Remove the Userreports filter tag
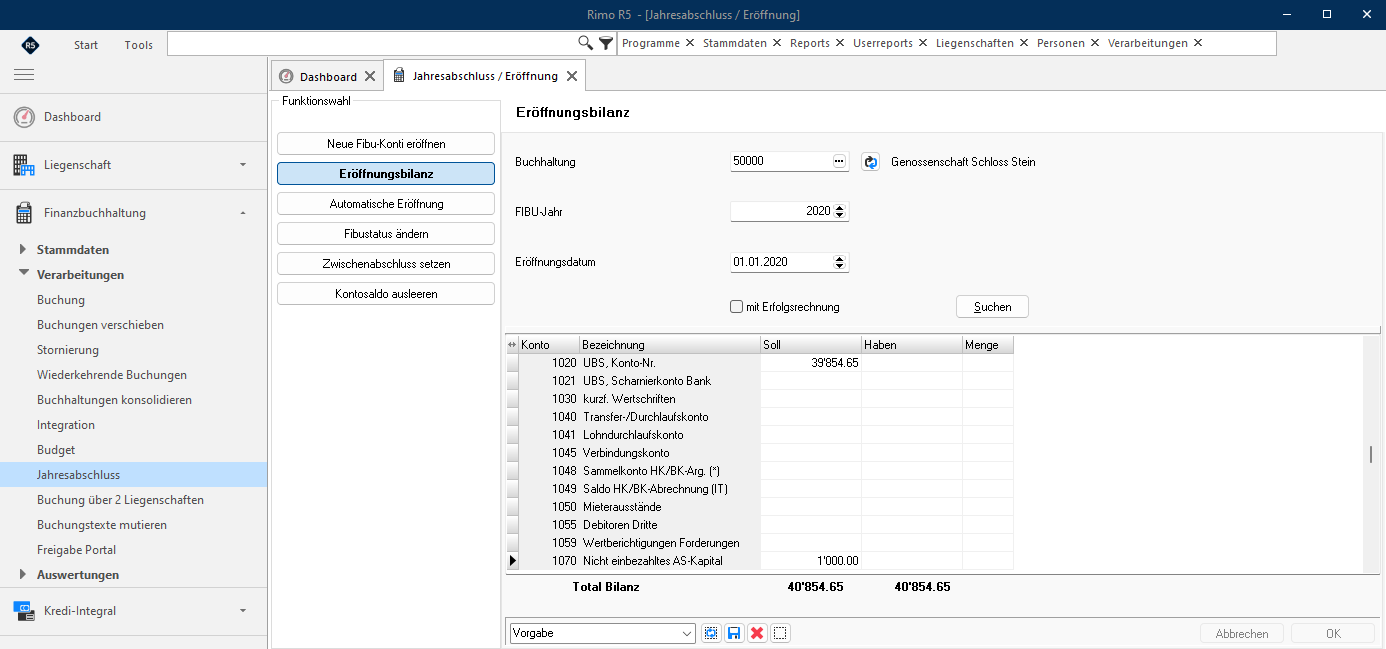The image size is (1386, 649). [923, 43]
